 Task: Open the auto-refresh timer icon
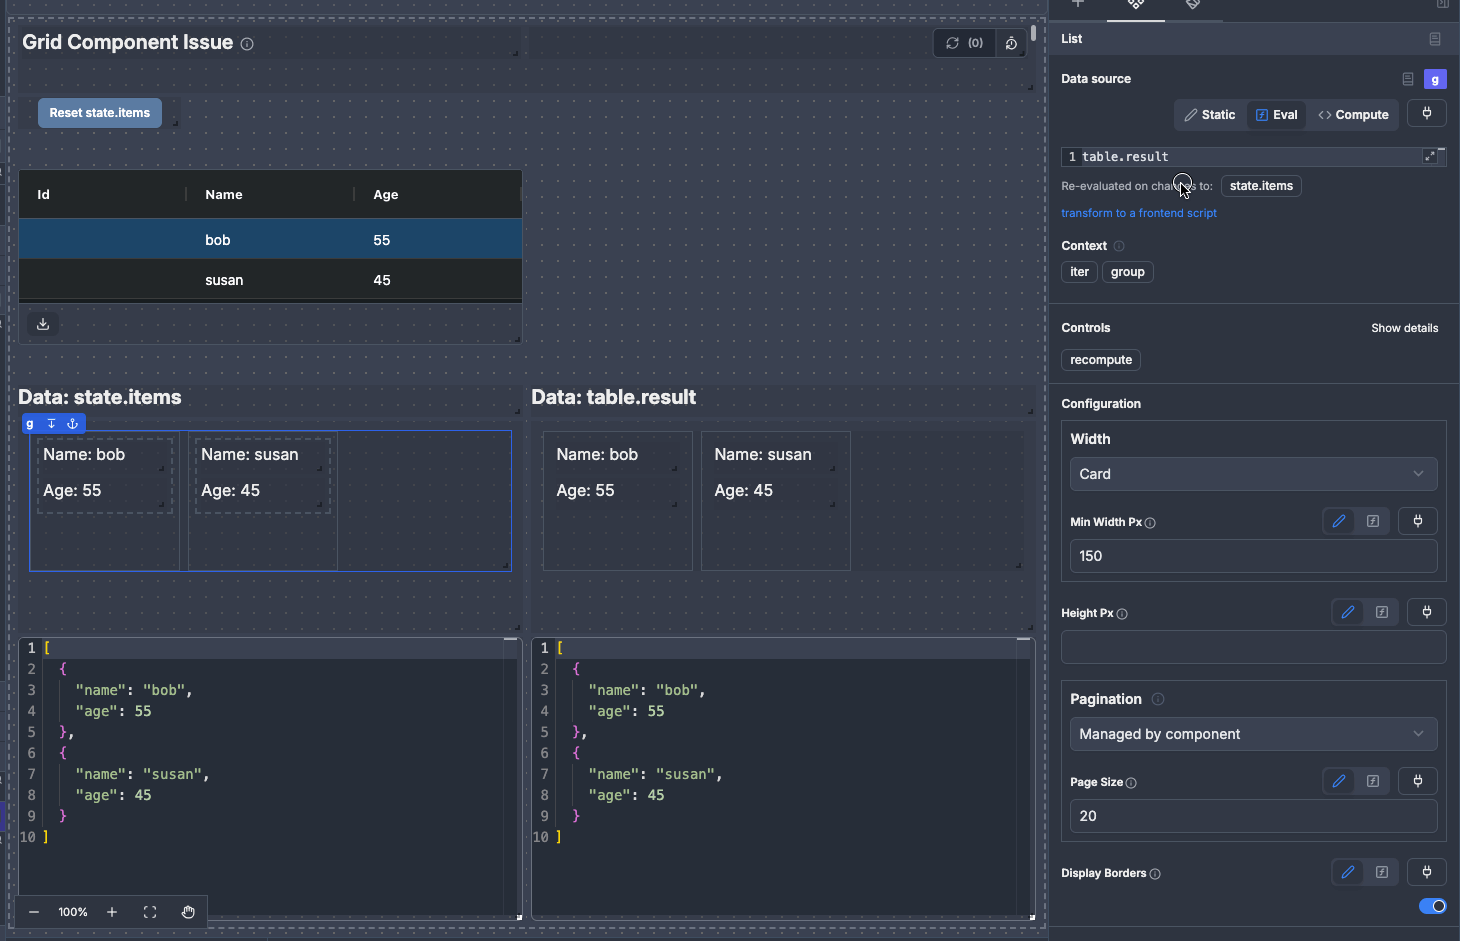tap(1011, 43)
